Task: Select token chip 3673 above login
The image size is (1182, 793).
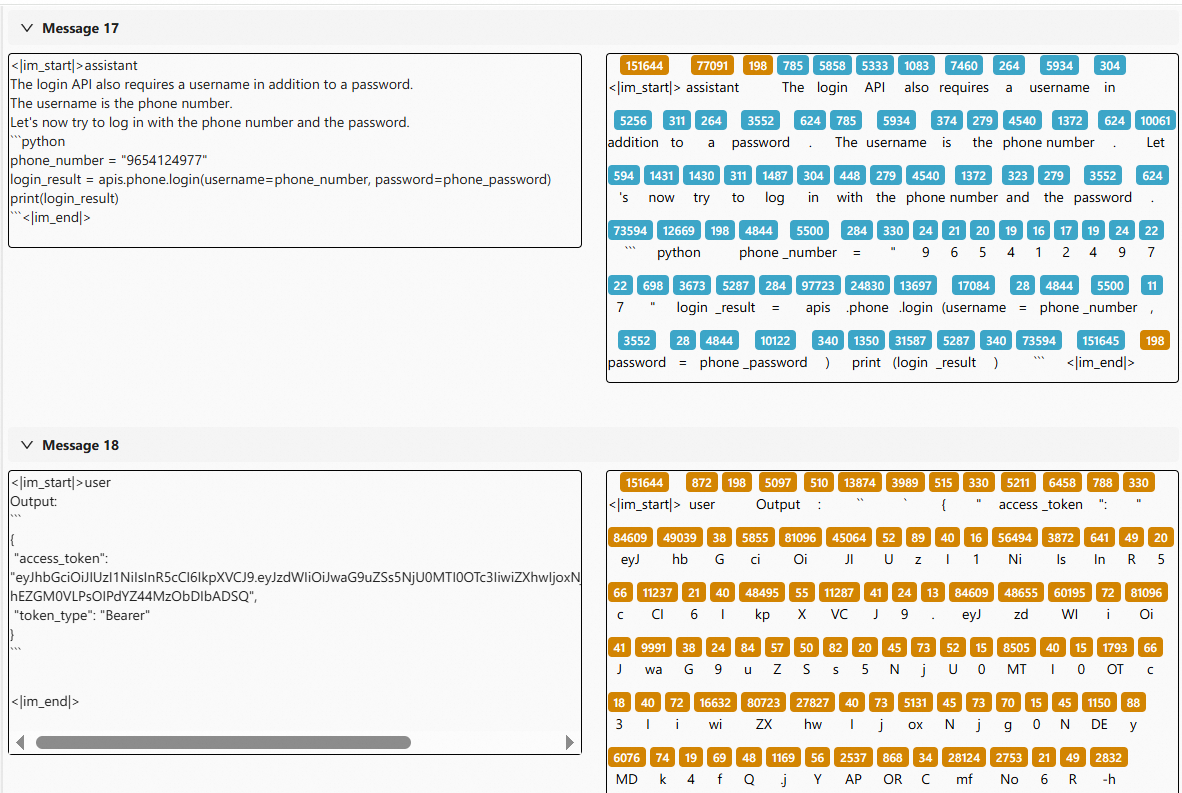Action: pyautogui.click(x=691, y=286)
